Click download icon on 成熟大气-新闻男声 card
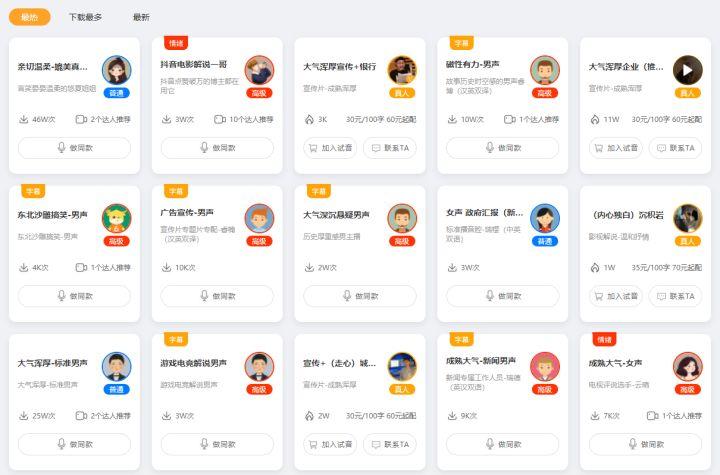This screenshot has height=475, width=720. click(452, 416)
